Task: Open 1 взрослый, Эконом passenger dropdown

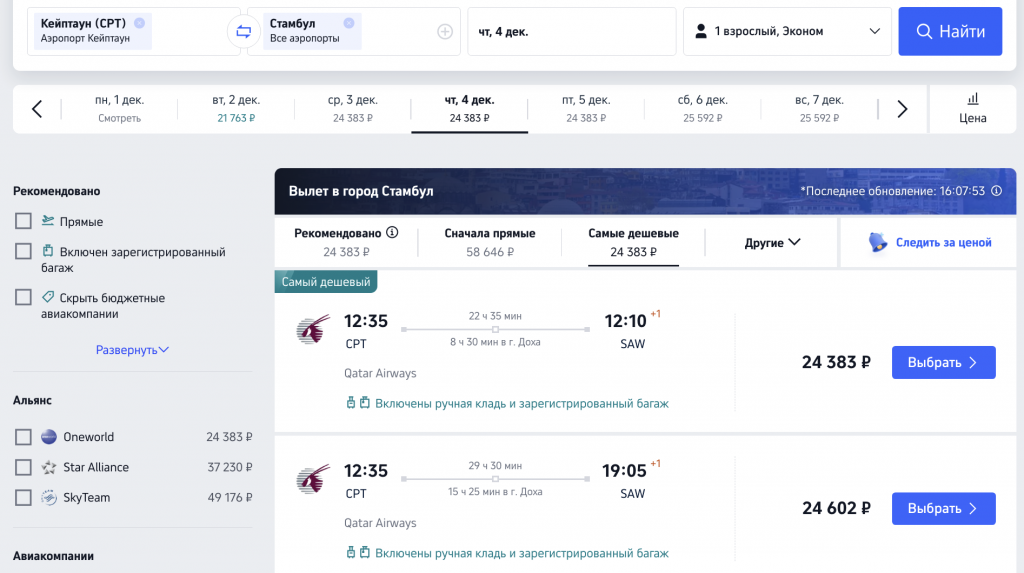Action: pyautogui.click(x=787, y=31)
